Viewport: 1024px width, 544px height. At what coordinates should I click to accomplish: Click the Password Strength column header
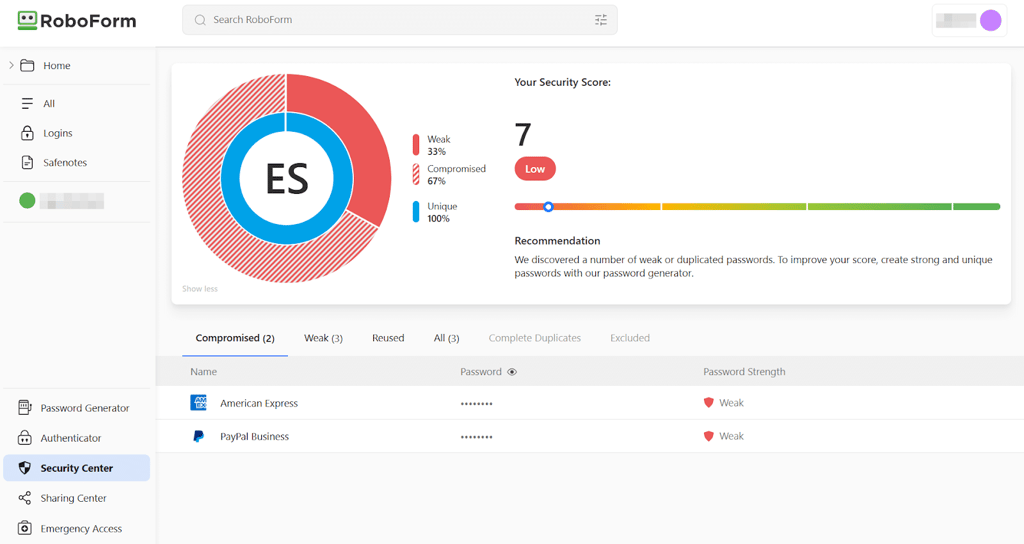pyautogui.click(x=744, y=372)
